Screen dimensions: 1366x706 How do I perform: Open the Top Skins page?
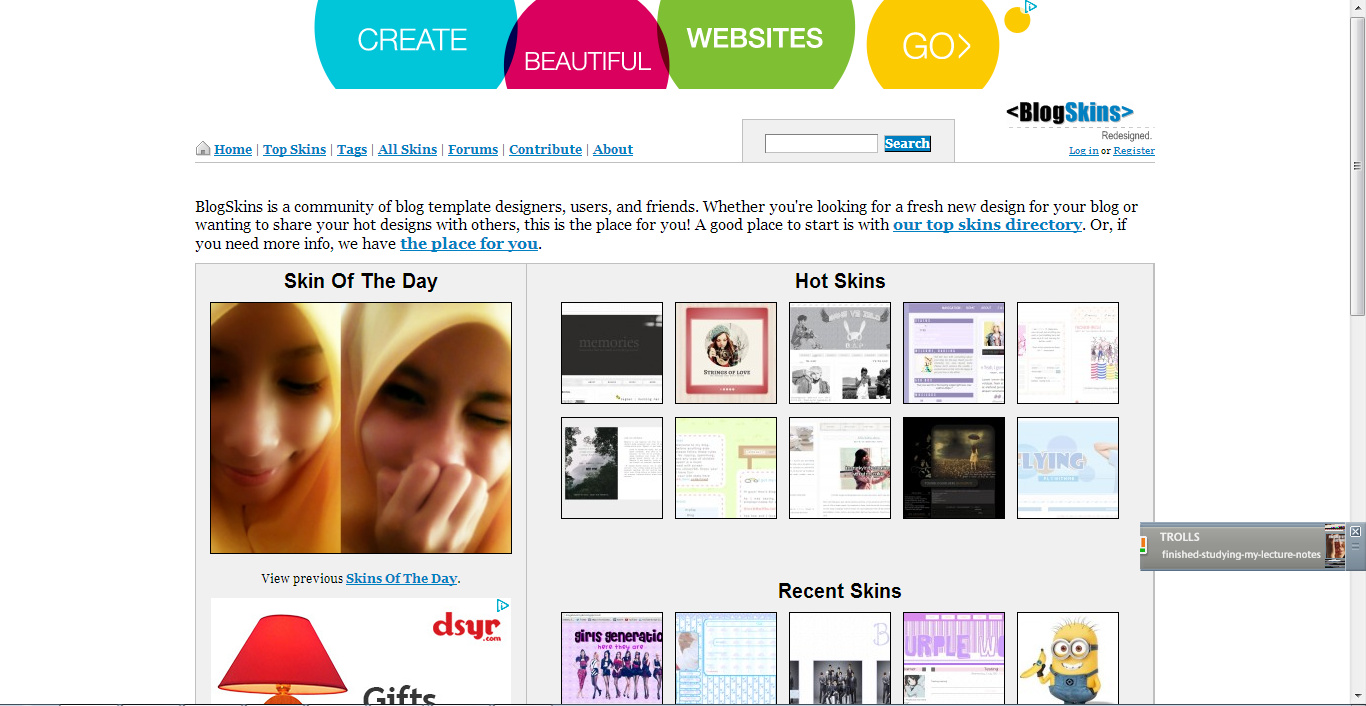pos(294,150)
